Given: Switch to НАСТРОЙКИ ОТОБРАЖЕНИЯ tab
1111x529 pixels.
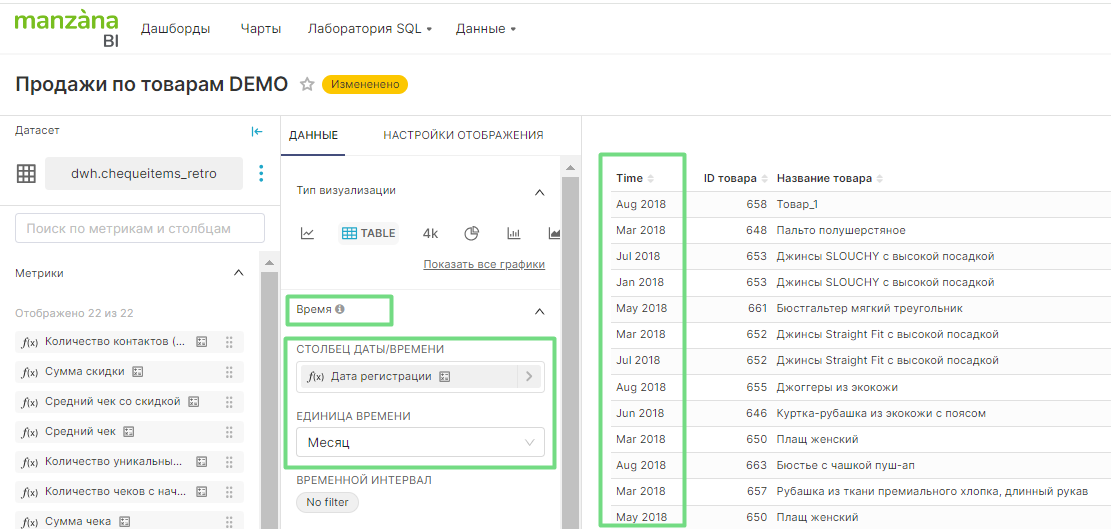Looking at the screenshot, I should click(x=463, y=135).
